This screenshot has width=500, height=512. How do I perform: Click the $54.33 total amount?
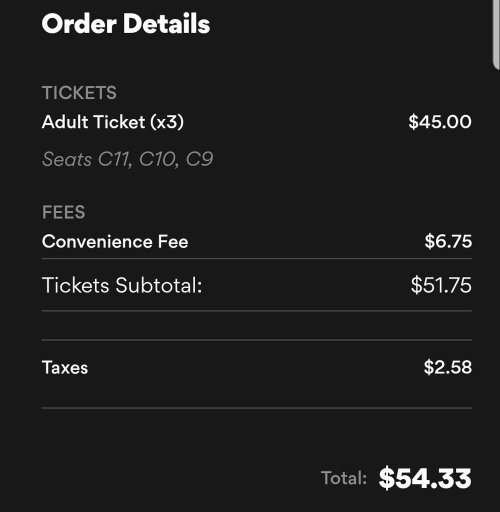coord(425,478)
